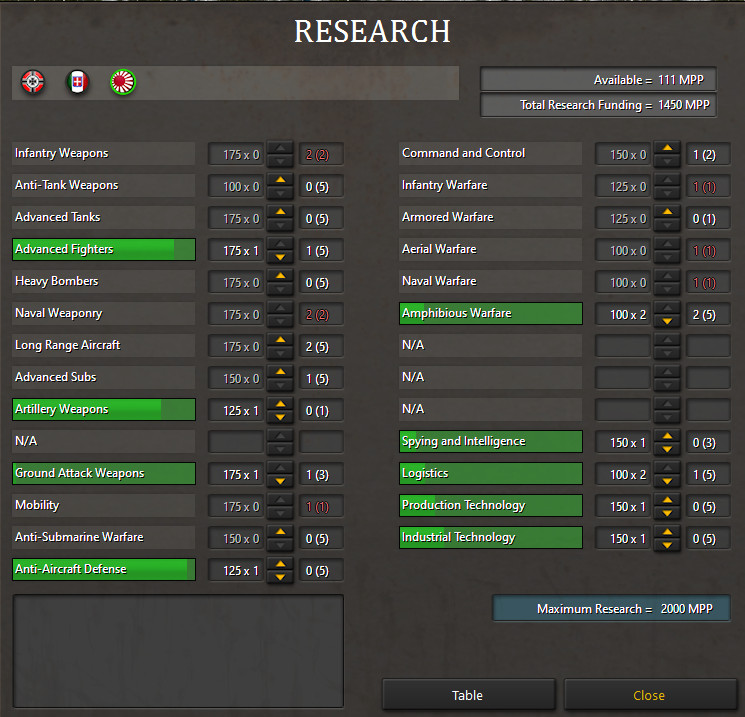Click the Amphibious Warfare 100 x 2 cost

pos(623,315)
